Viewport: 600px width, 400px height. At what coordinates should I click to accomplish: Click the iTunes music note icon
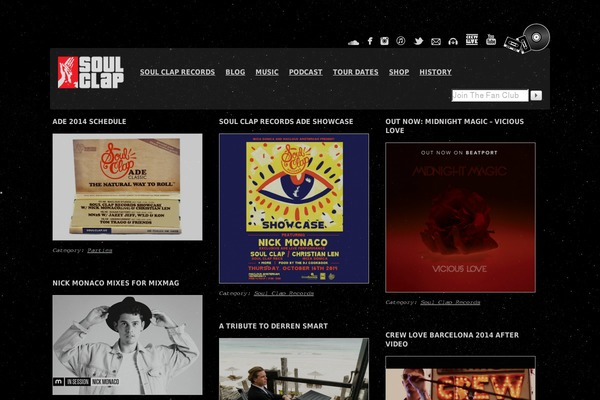point(401,41)
